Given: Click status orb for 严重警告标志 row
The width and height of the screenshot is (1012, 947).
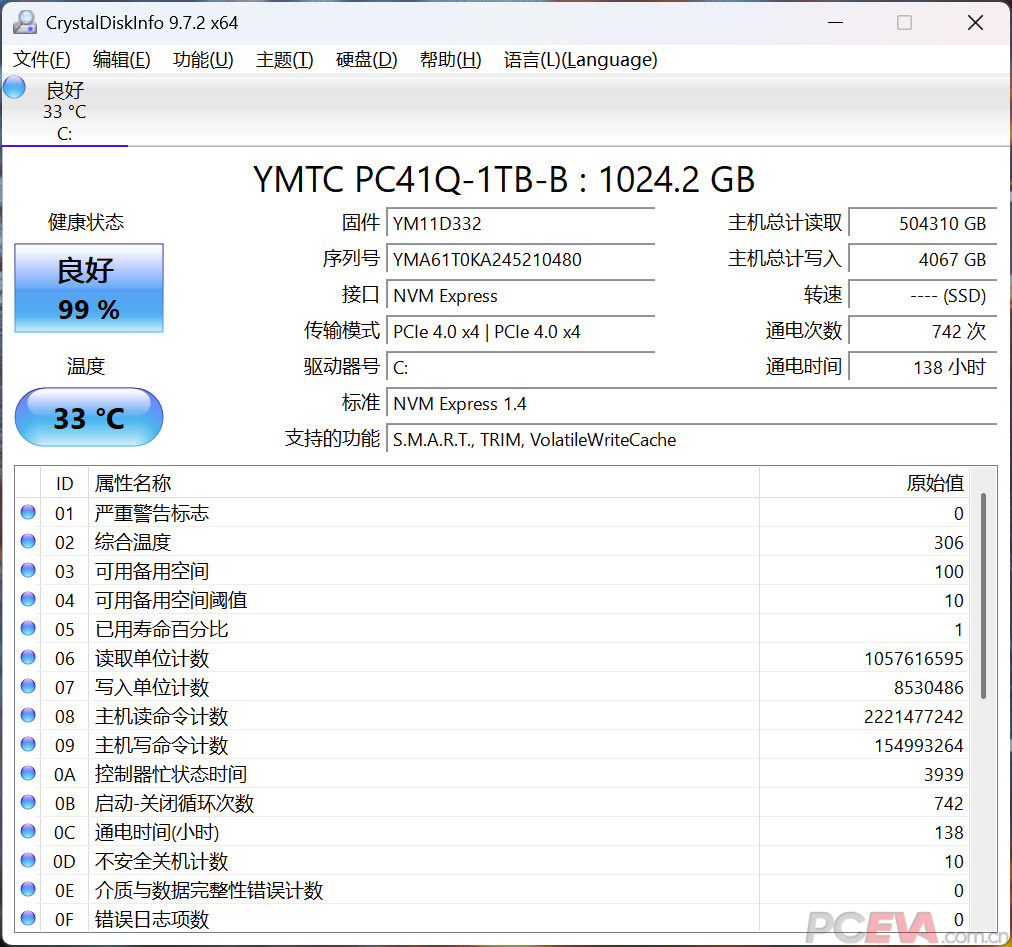Looking at the screenshot, I should (28, 513).
